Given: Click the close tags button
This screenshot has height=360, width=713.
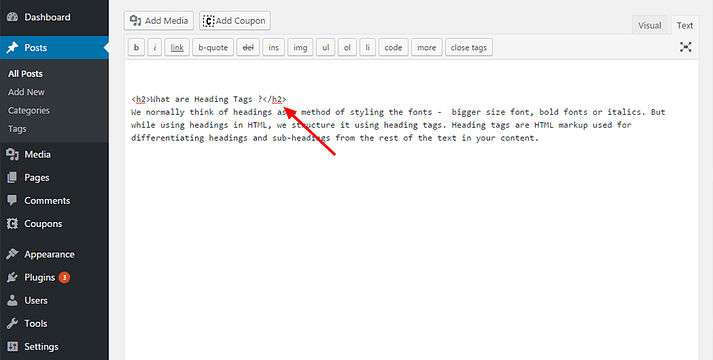Looking at the screenshot, I should point(469,47).
